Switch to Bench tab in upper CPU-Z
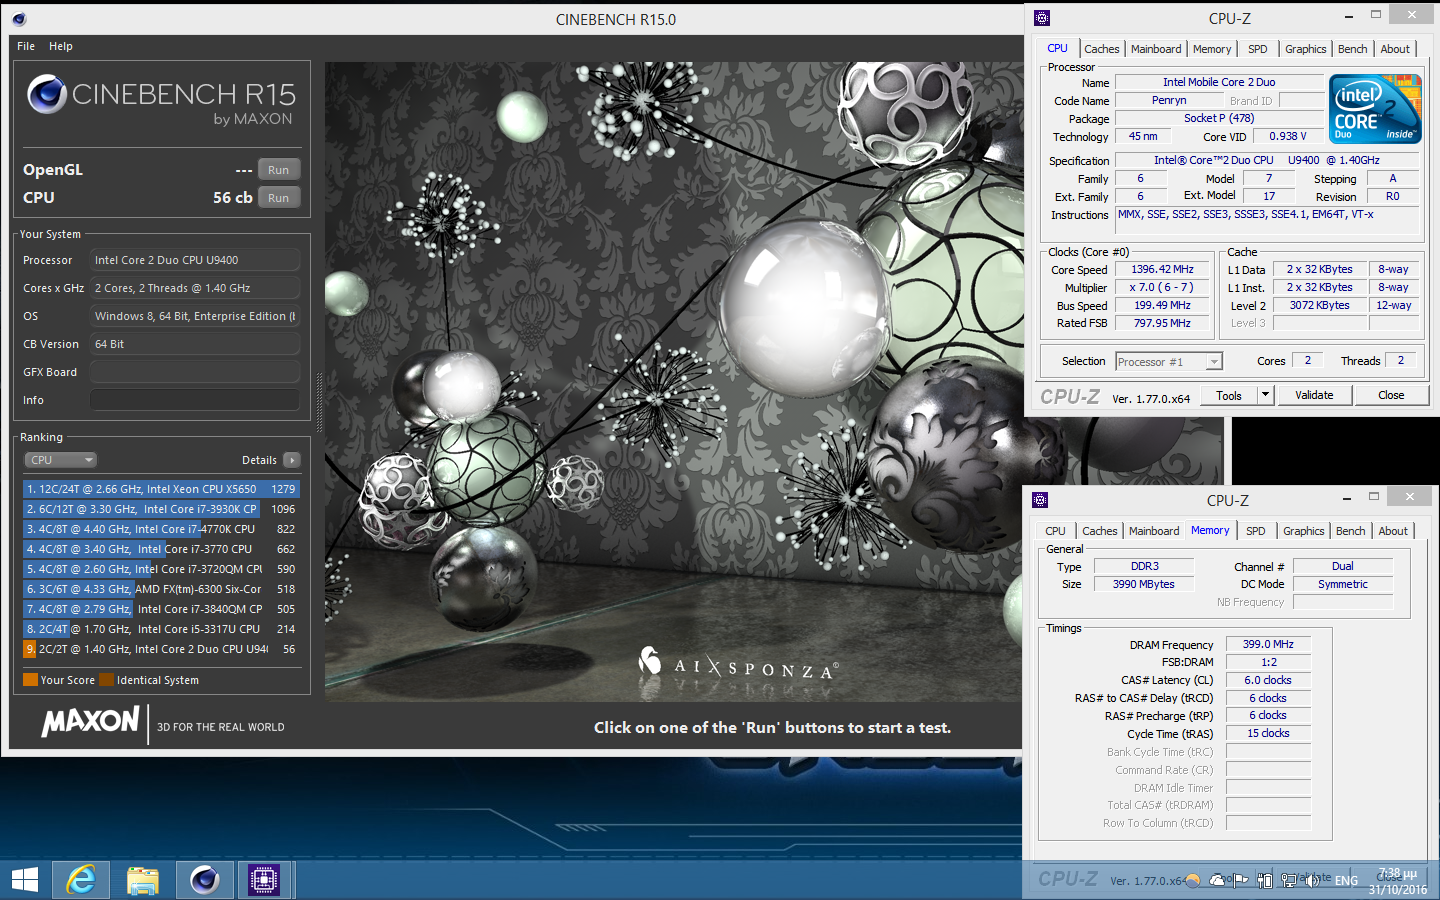1440x900 pixels. pos(1353,49)
